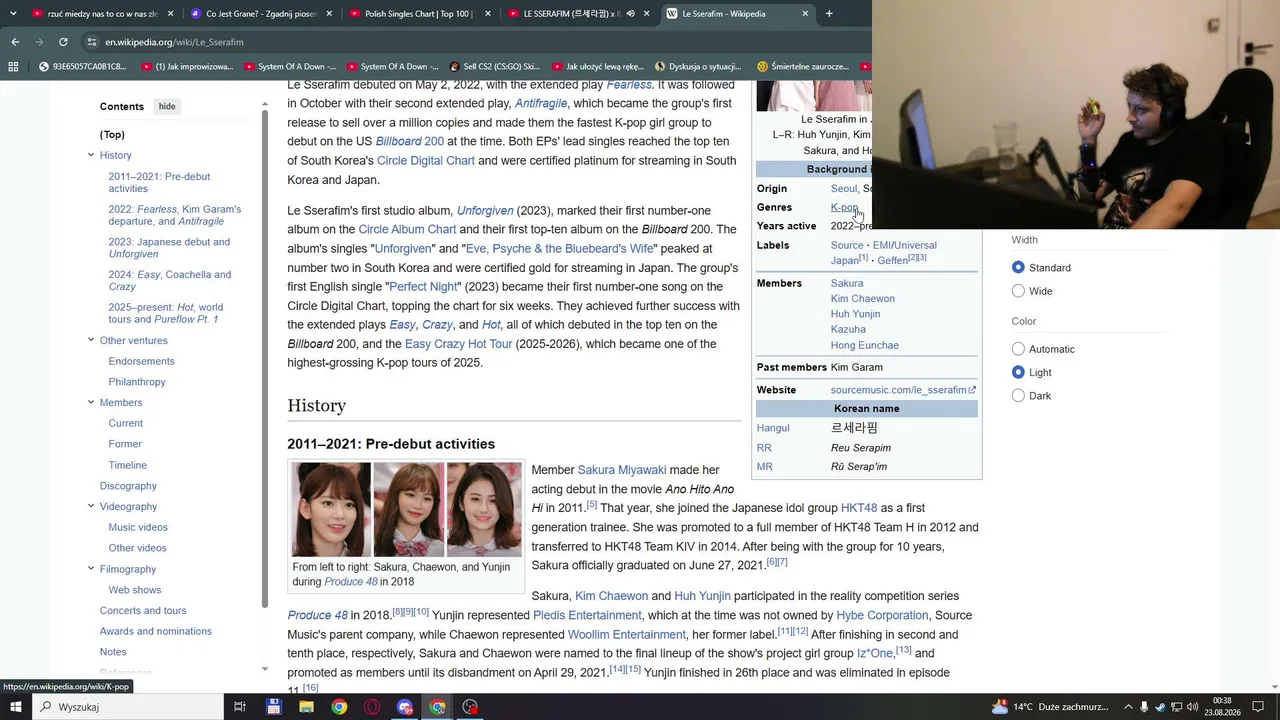Viewport: 1280px width, 720px height.
Task: Open the Hybe Corporation link
Action: click(883, 615)
